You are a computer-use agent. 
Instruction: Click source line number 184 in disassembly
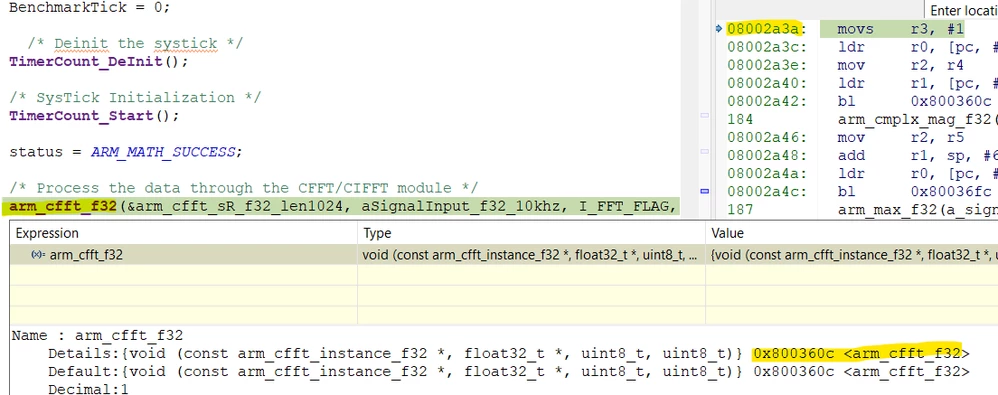(740, 119)
